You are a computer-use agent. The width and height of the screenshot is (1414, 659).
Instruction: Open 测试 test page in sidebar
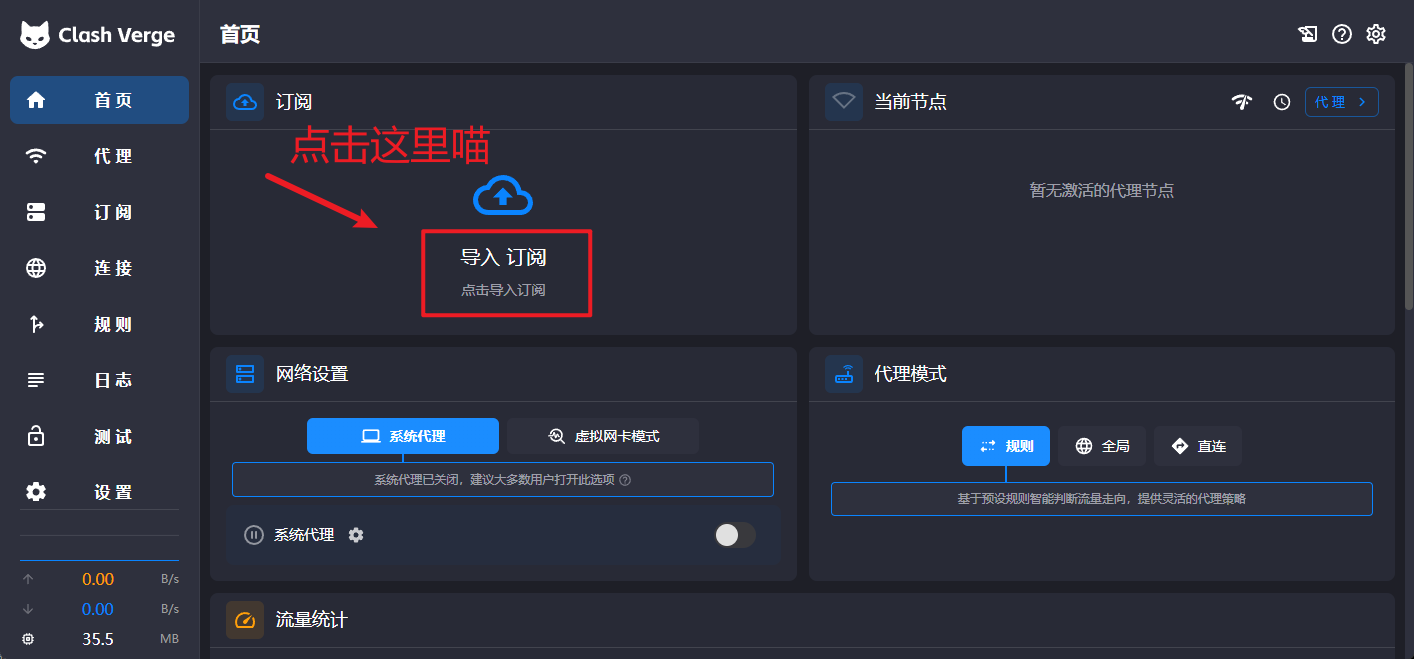click(99, 436)
